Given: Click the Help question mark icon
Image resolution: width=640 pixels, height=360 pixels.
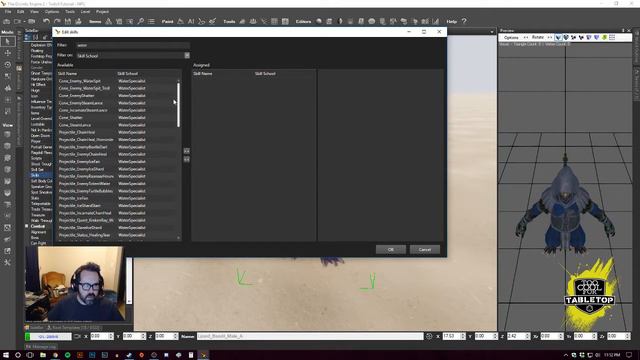Looking at the screenshot, I should tap(464, 21).
